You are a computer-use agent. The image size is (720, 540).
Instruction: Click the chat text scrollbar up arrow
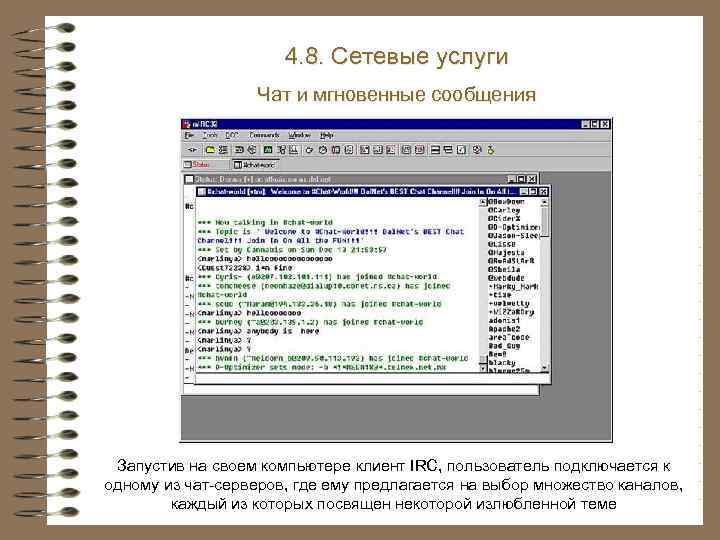pos(482,202)
